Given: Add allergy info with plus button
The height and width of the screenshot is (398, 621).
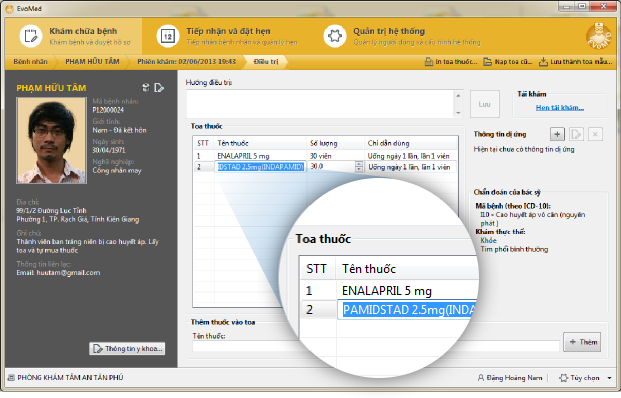Looking at the screenshot, I should tap(557, 134).
